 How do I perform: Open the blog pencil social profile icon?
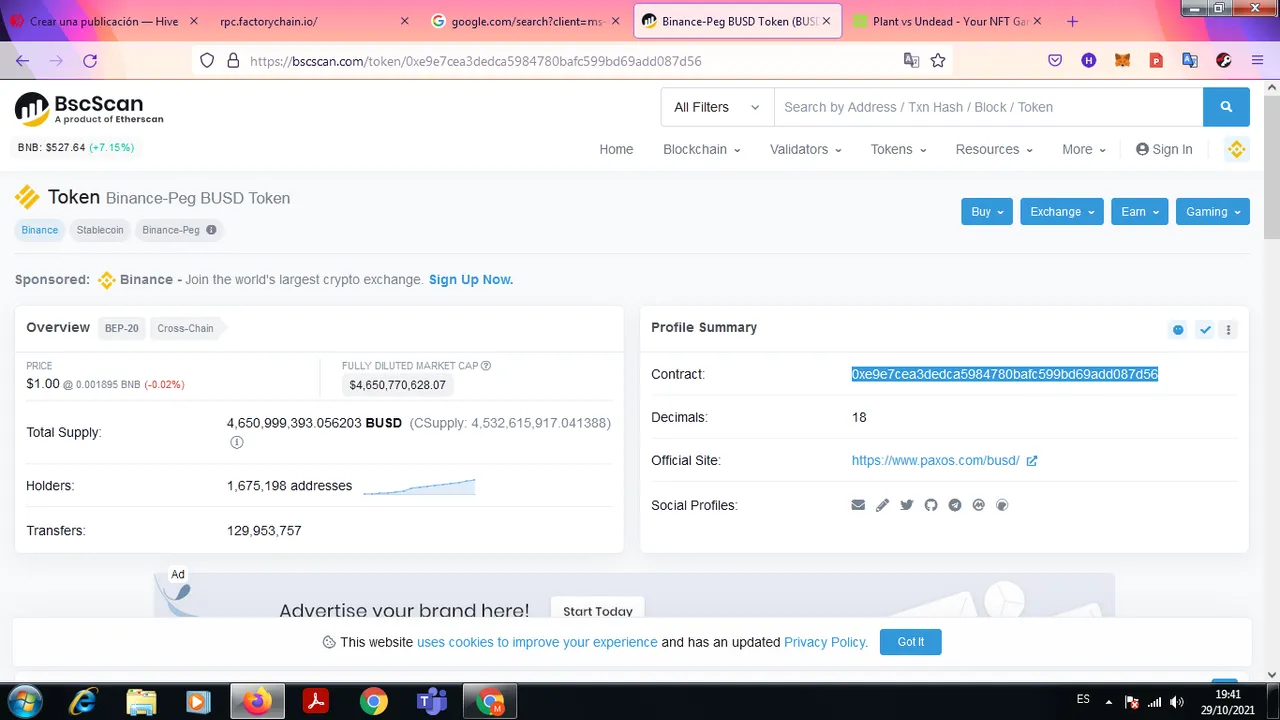tap(882, 505)
